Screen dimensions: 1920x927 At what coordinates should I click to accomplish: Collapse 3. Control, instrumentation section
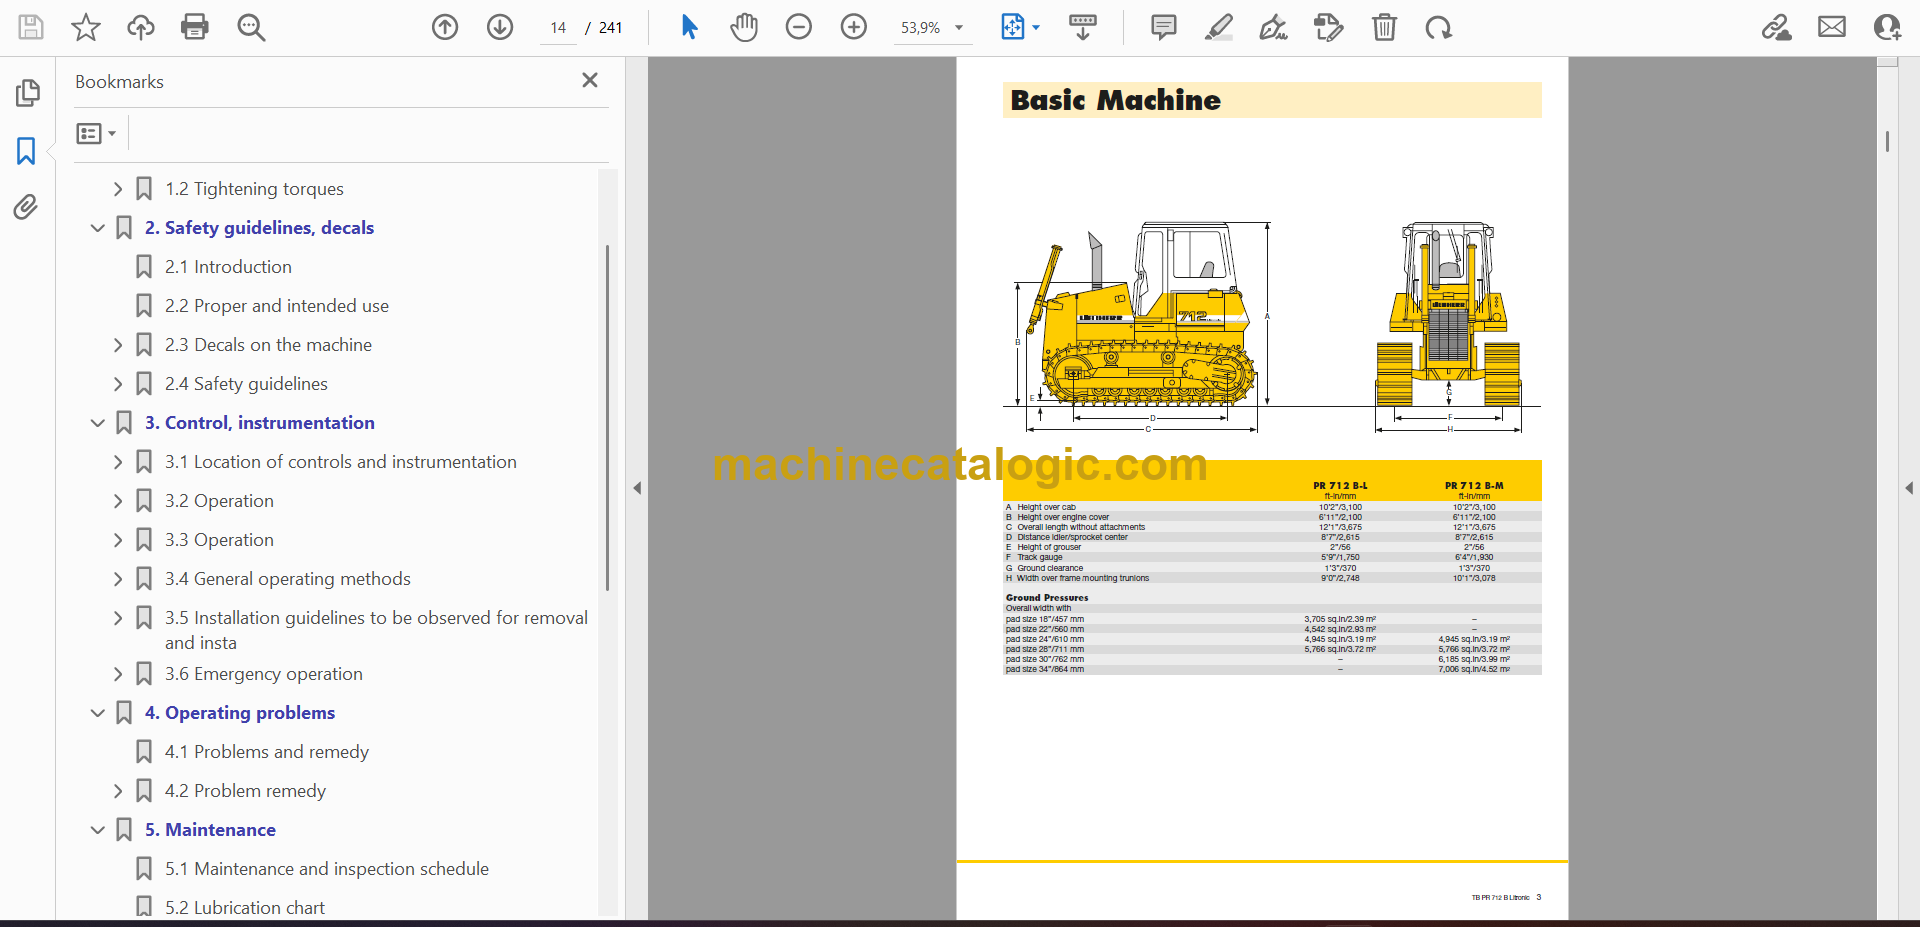pyautogui.click(x=97, y=423)
